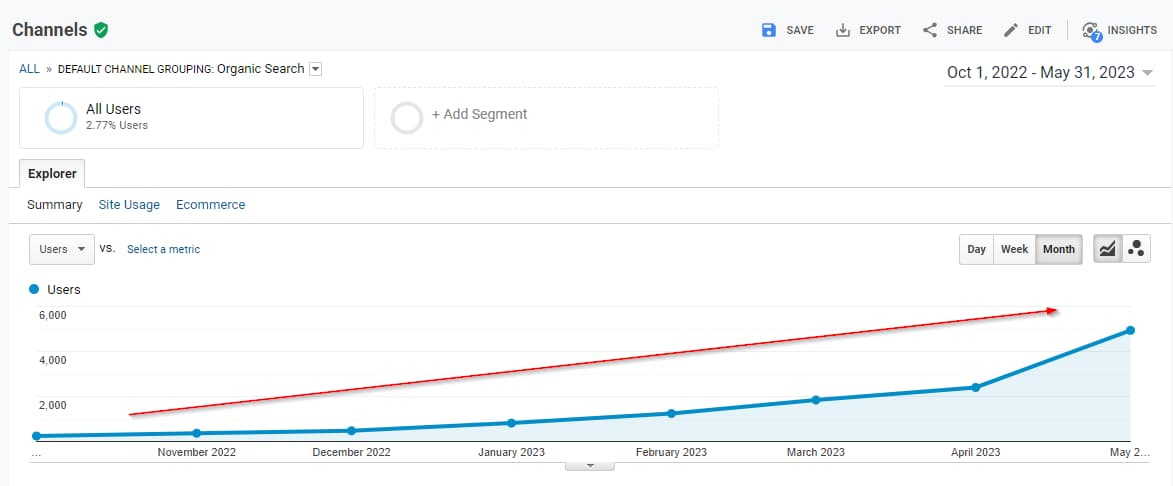Click the May 2023 data point
The height and width of the screenshot is (486, 1173).
click(x=1130, y=330)
